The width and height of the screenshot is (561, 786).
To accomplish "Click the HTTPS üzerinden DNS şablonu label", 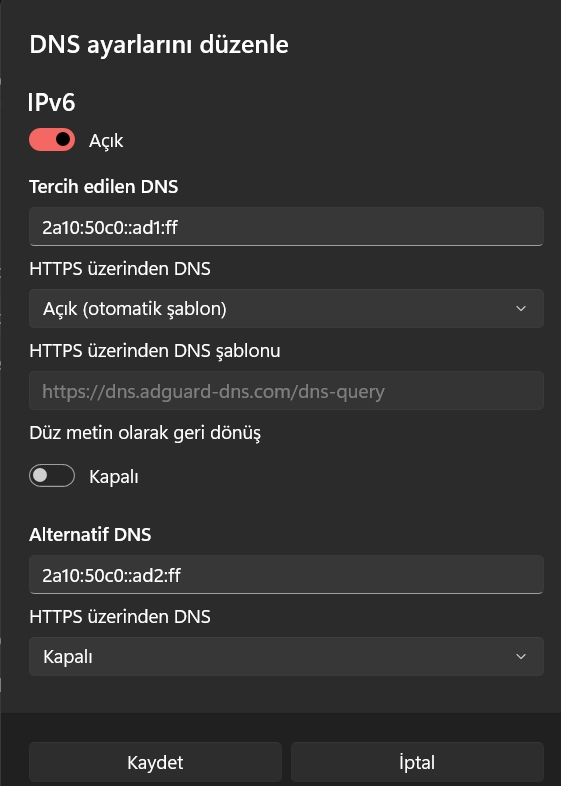I will [x=155, y=351].
